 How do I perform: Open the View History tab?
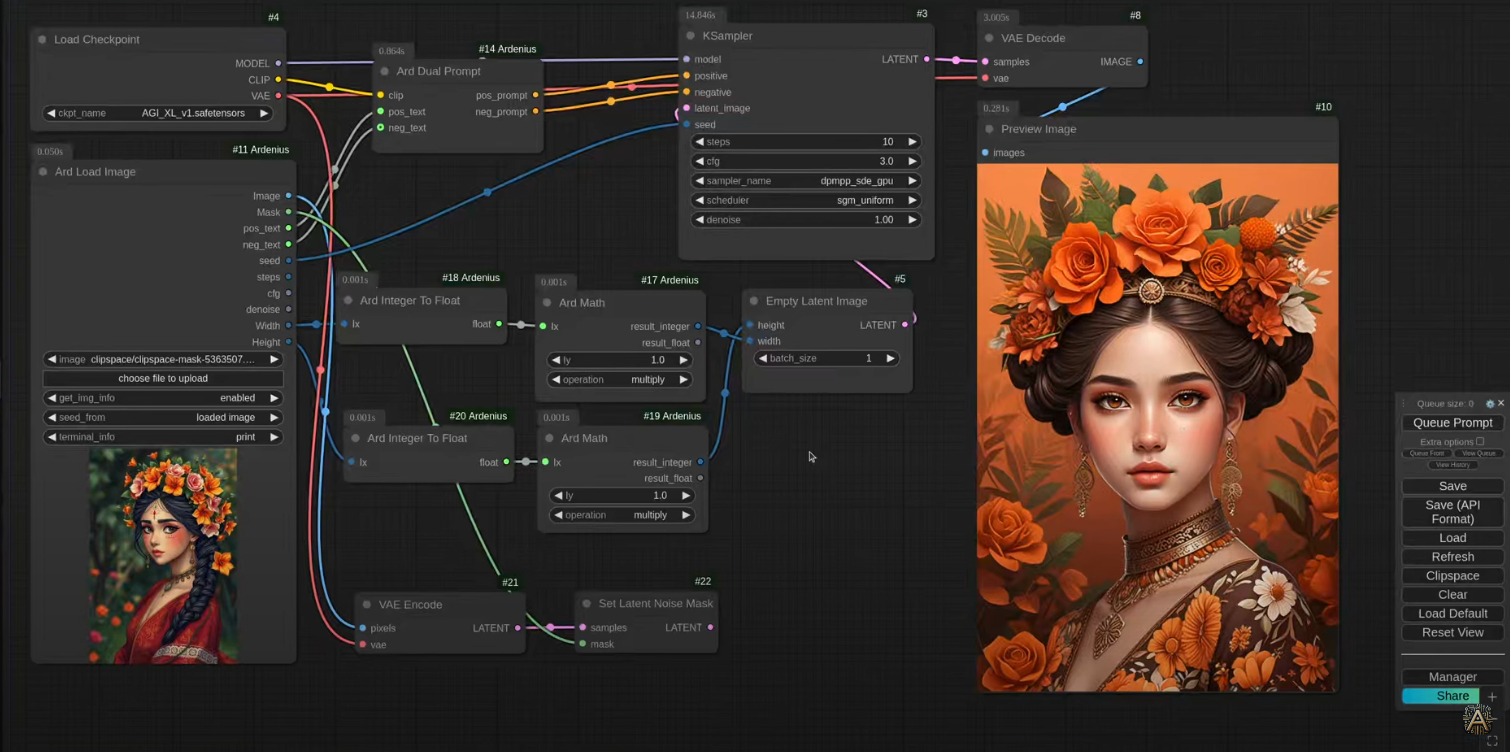[x=1452, y=465]
